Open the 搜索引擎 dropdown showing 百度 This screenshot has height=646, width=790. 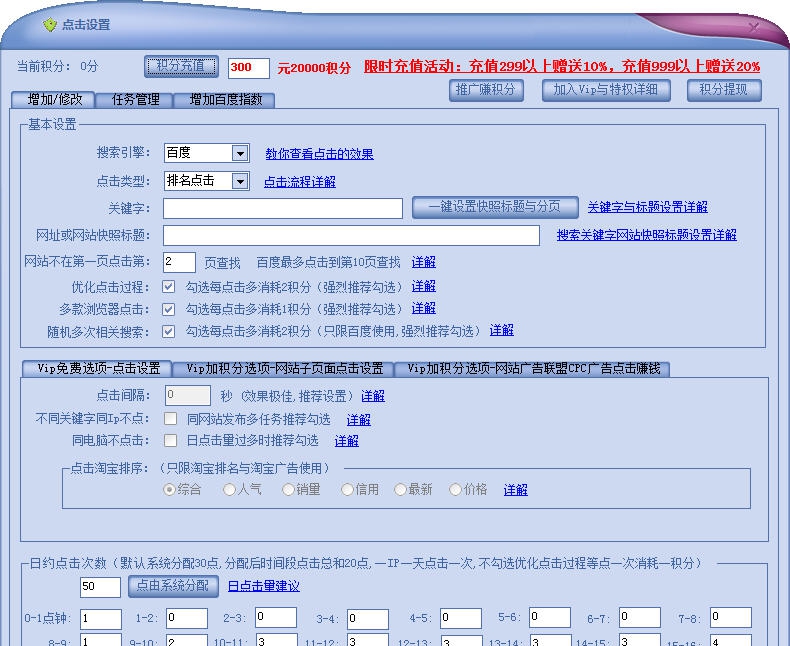239,154
